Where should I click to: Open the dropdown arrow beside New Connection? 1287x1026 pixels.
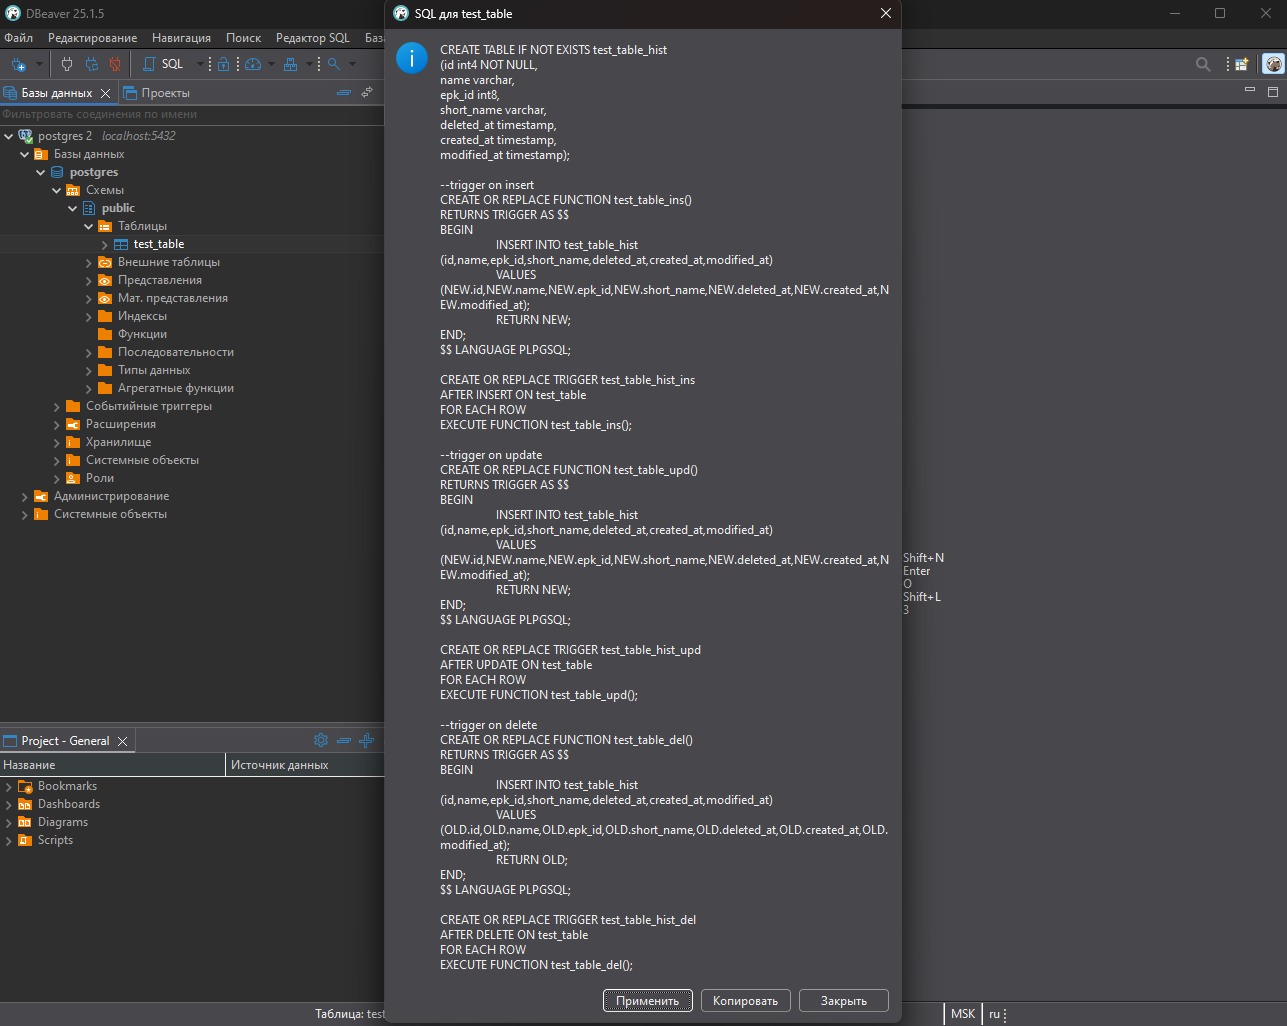[40, 64]
